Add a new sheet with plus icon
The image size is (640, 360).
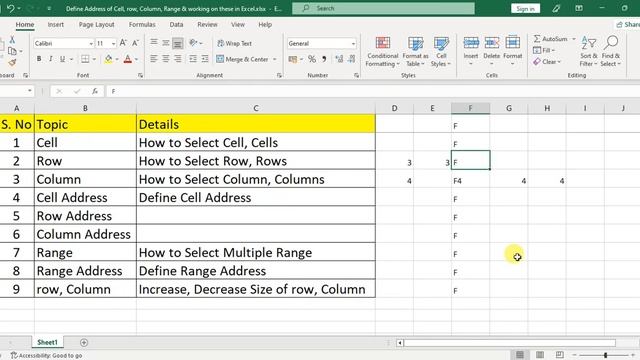coord(84,342)
